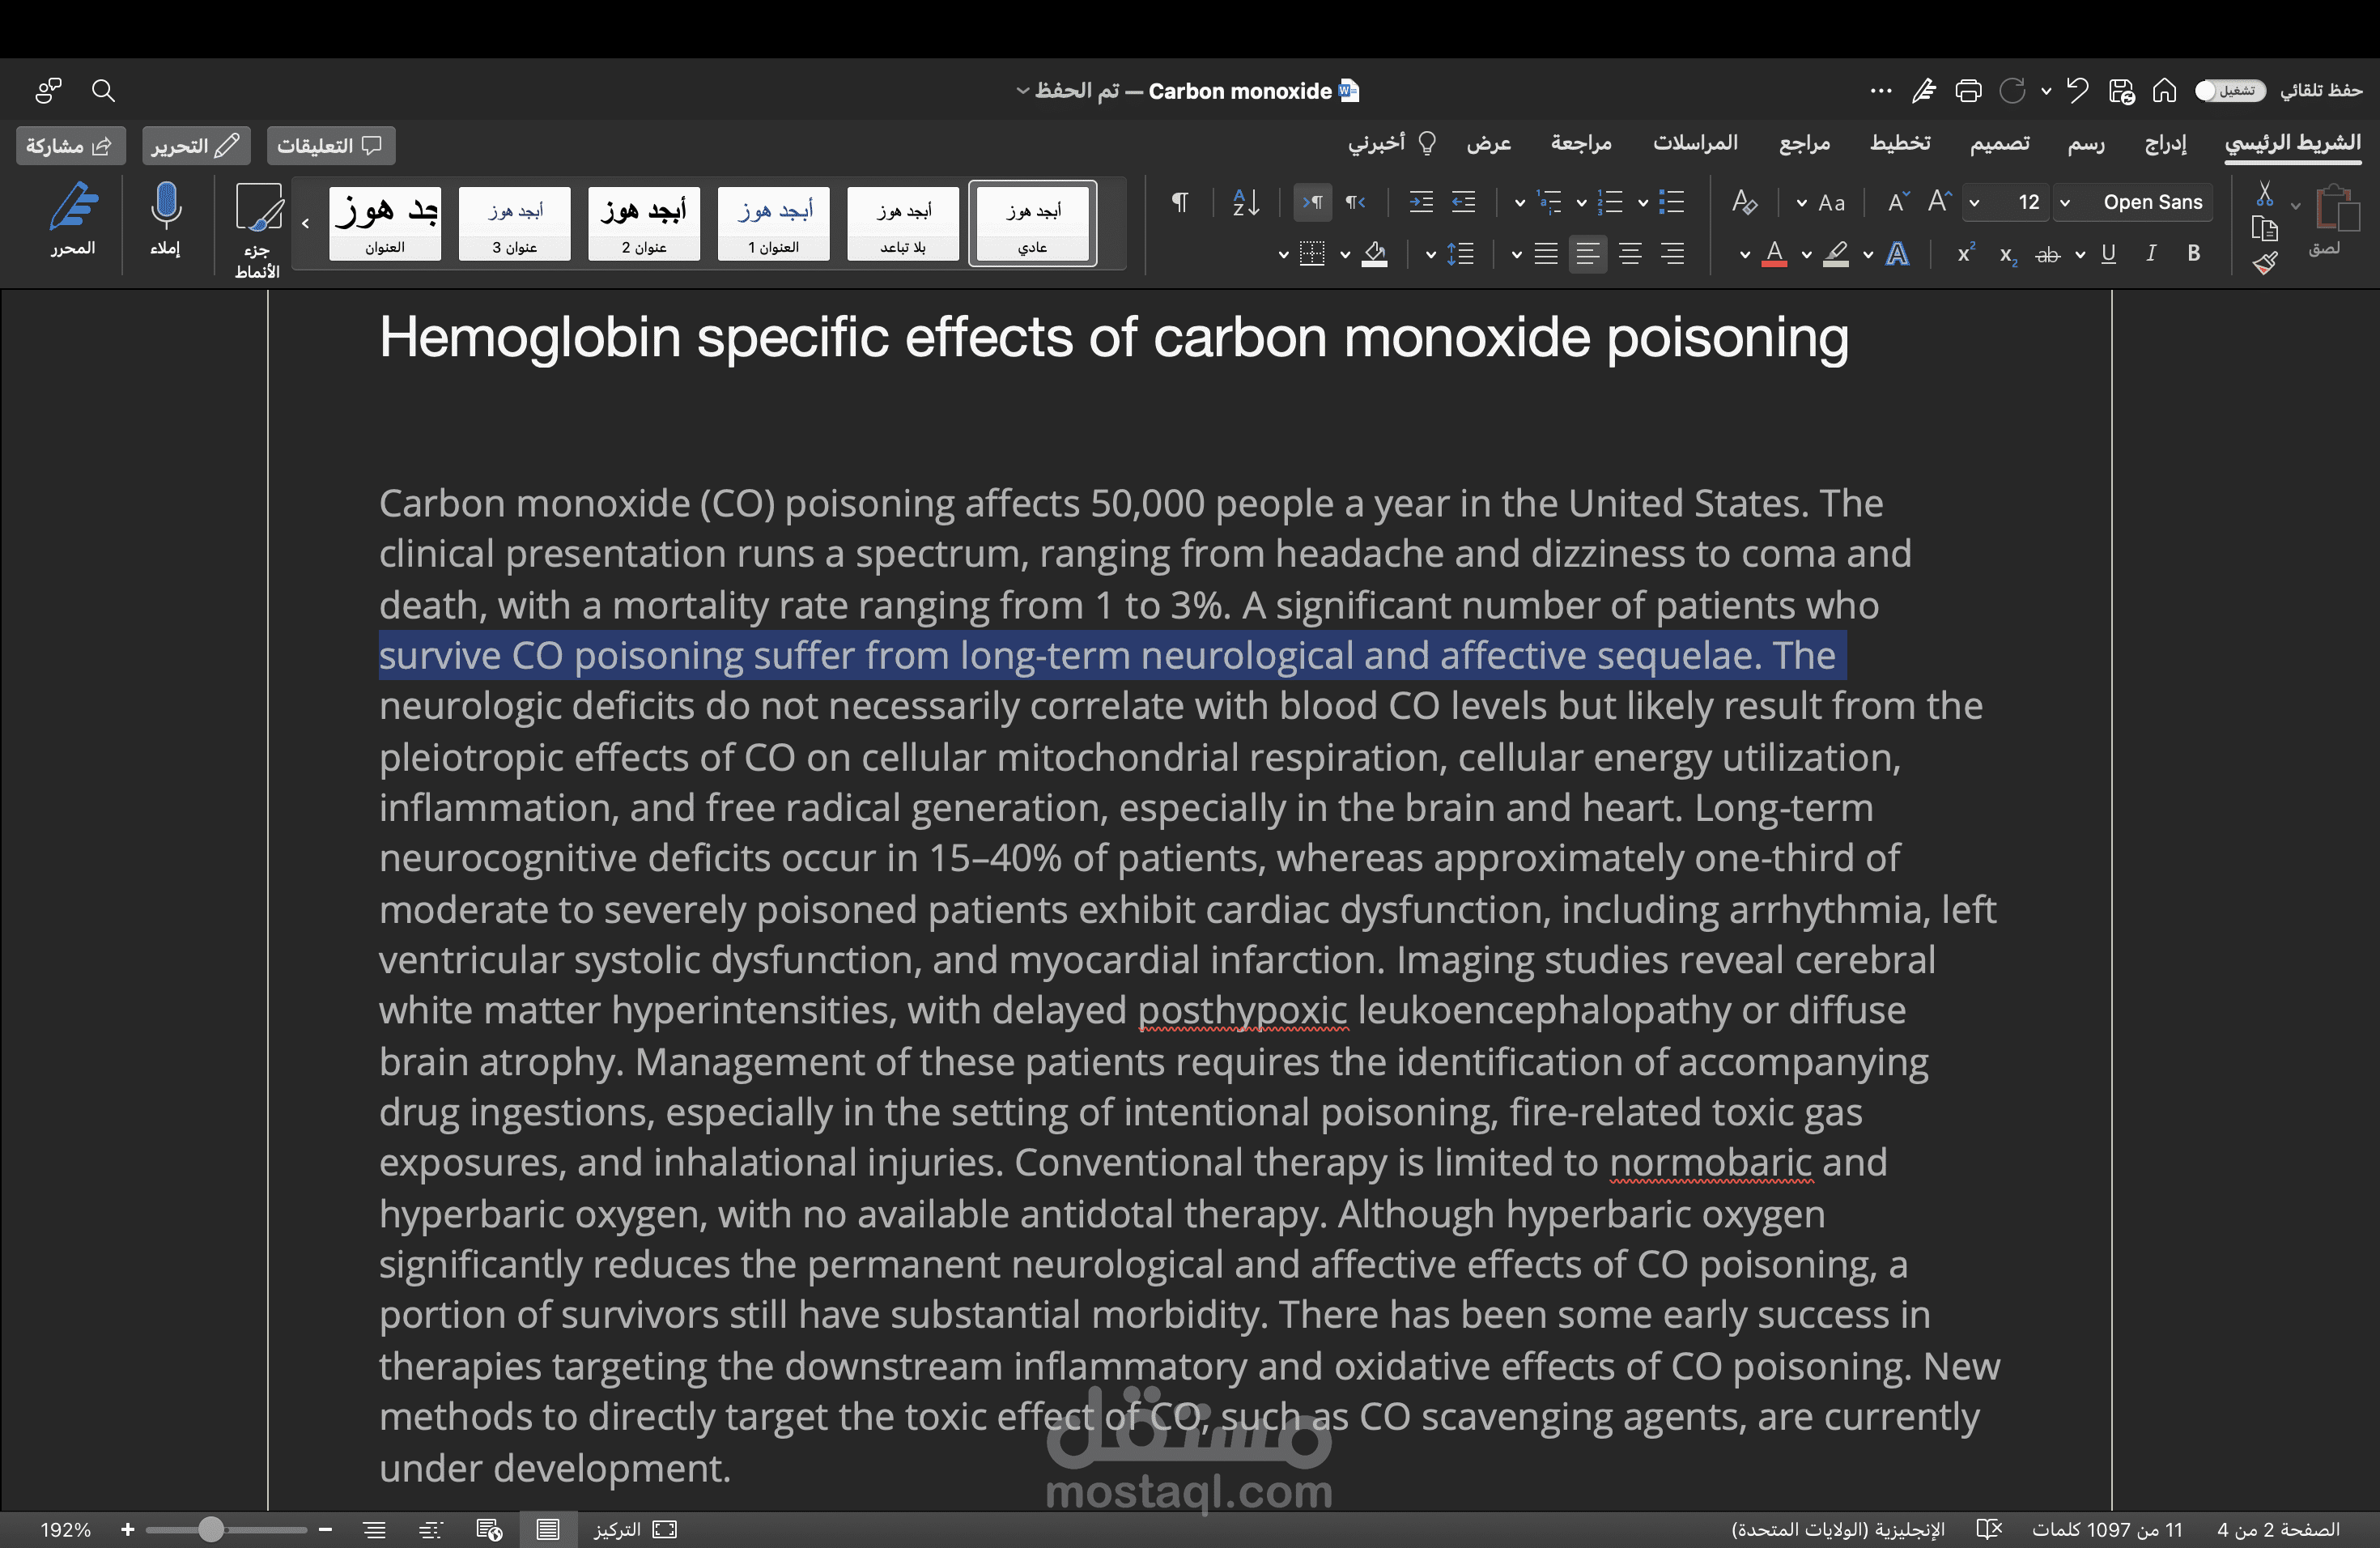Click the paragraph shading paint bucket

[1375, 254]
